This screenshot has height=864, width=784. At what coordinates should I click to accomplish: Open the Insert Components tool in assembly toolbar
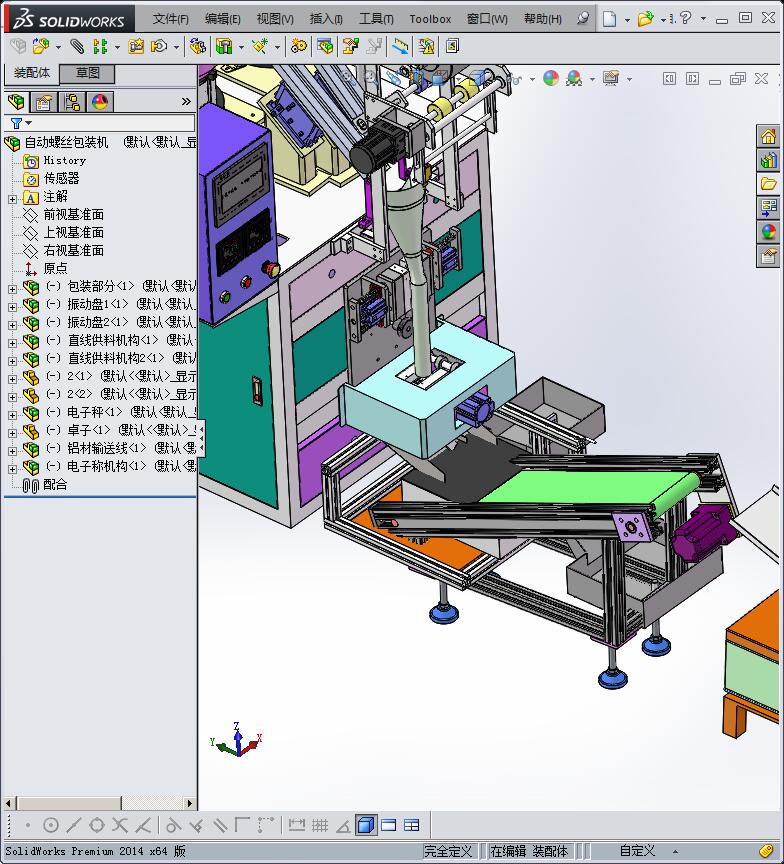(40, 46)
